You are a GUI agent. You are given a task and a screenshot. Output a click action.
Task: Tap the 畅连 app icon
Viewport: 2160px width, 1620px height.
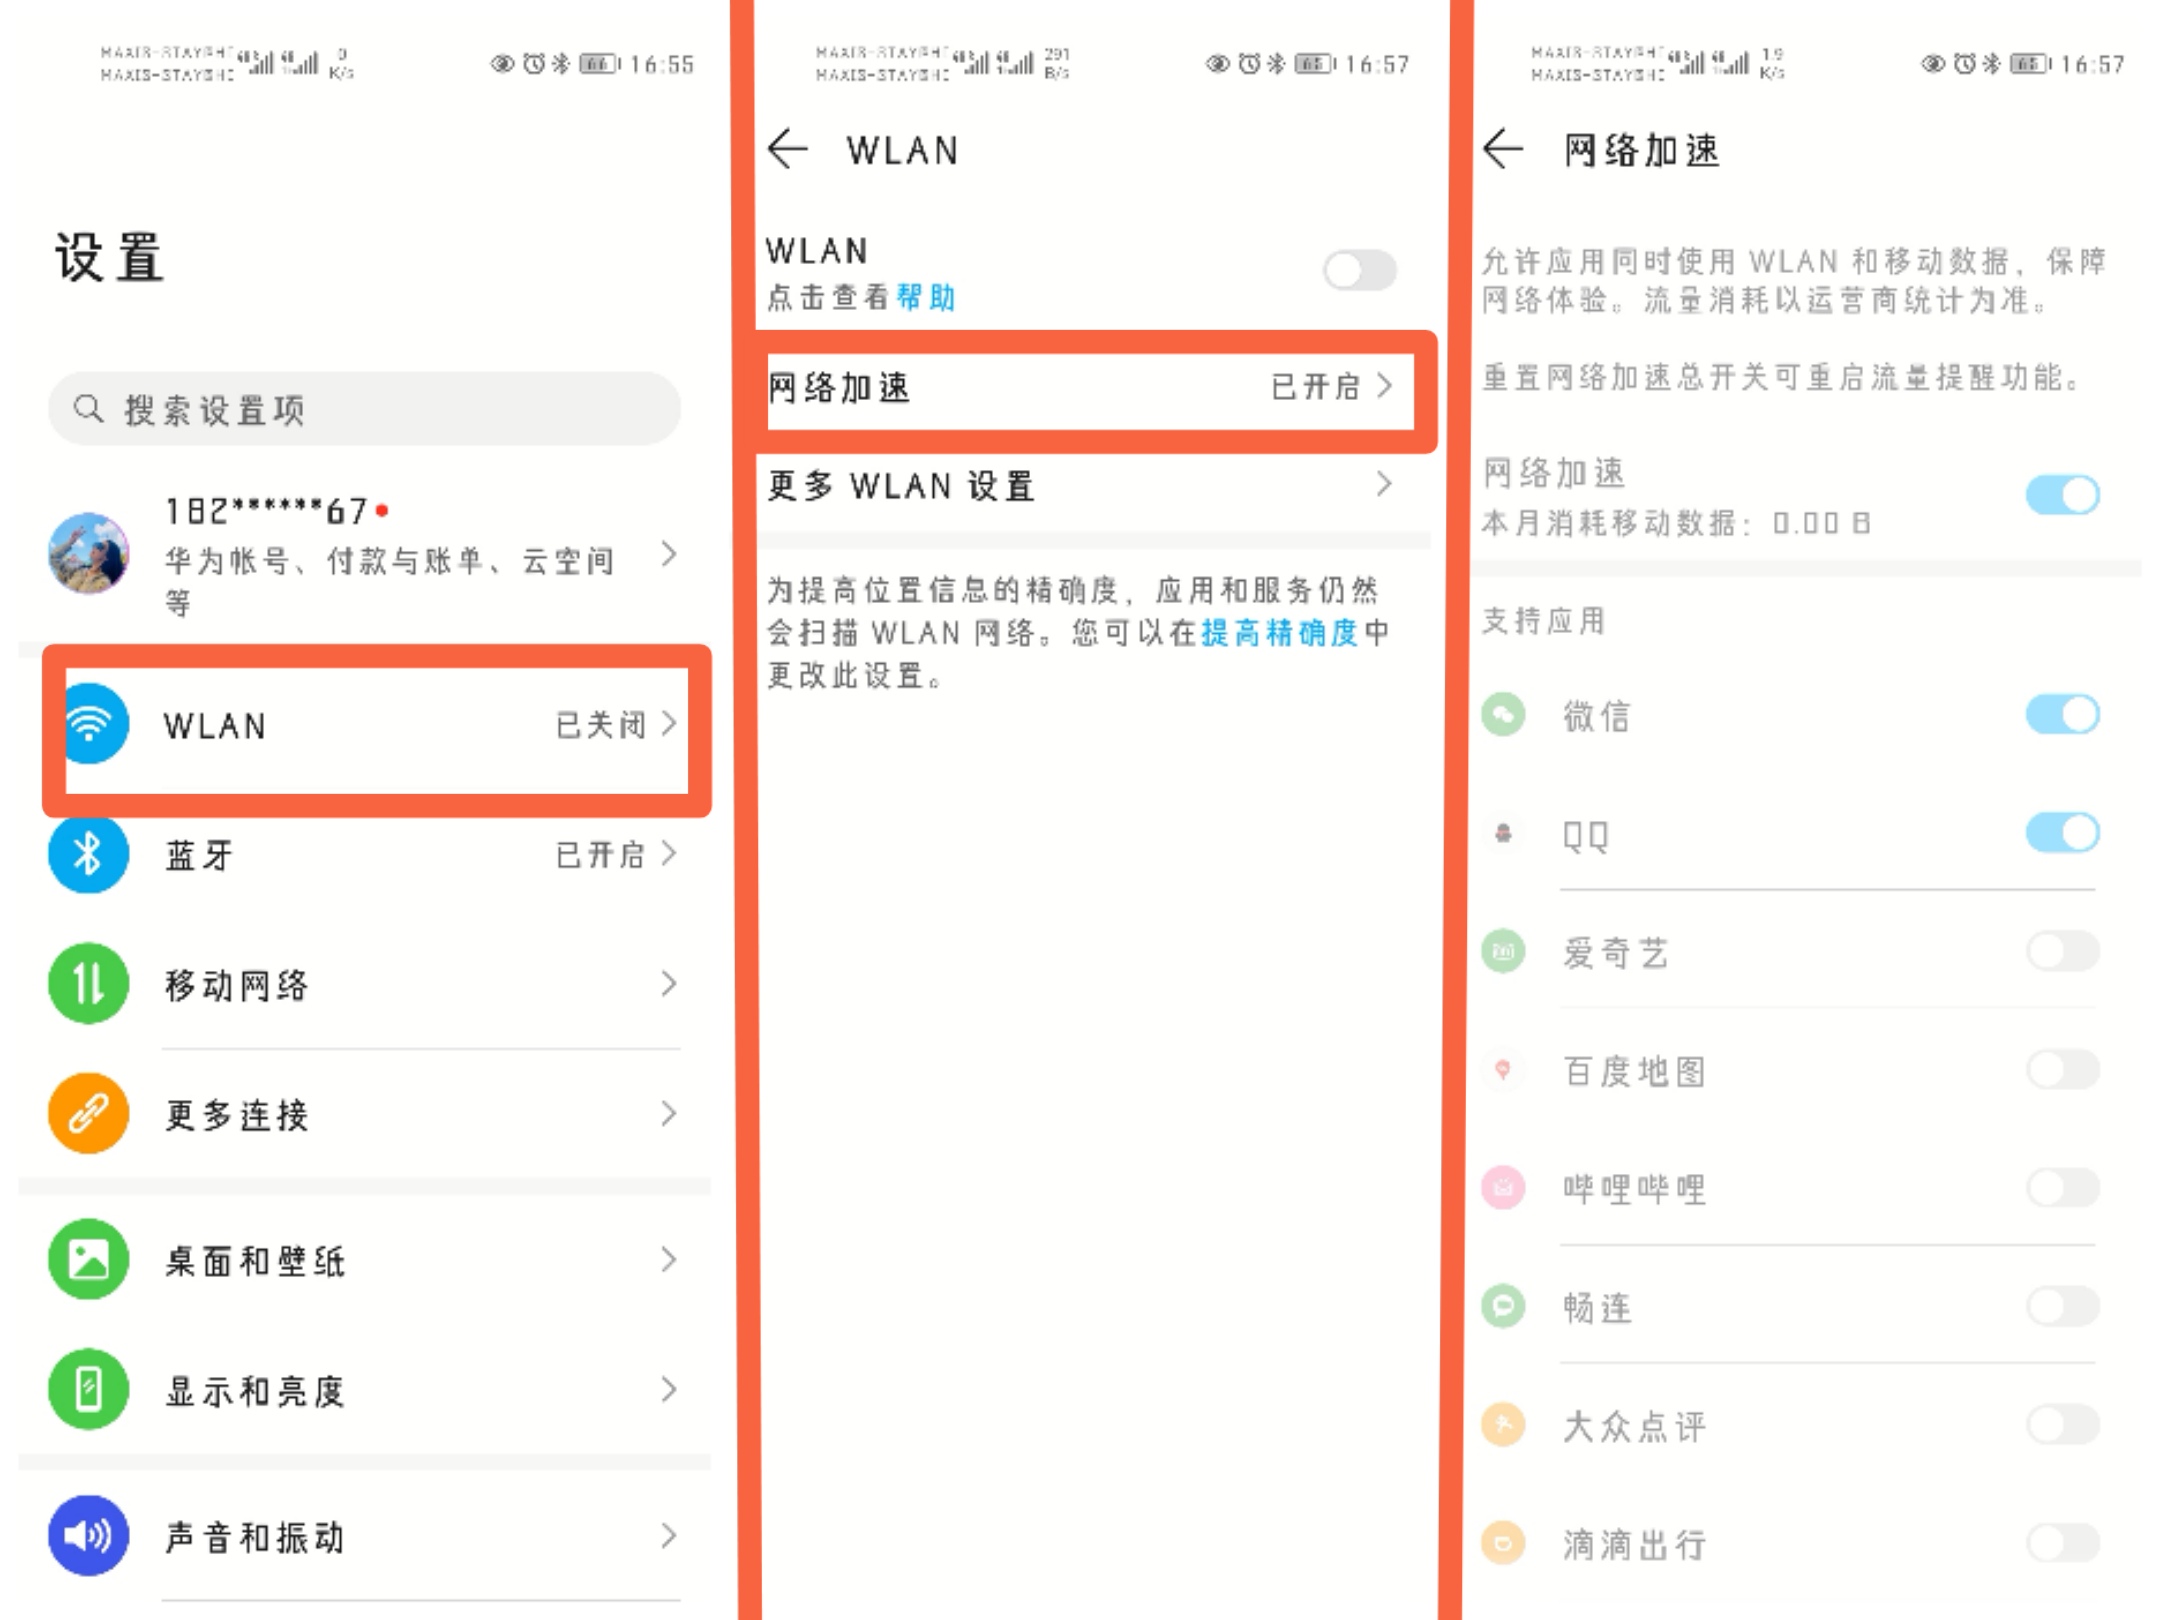1503,1306
